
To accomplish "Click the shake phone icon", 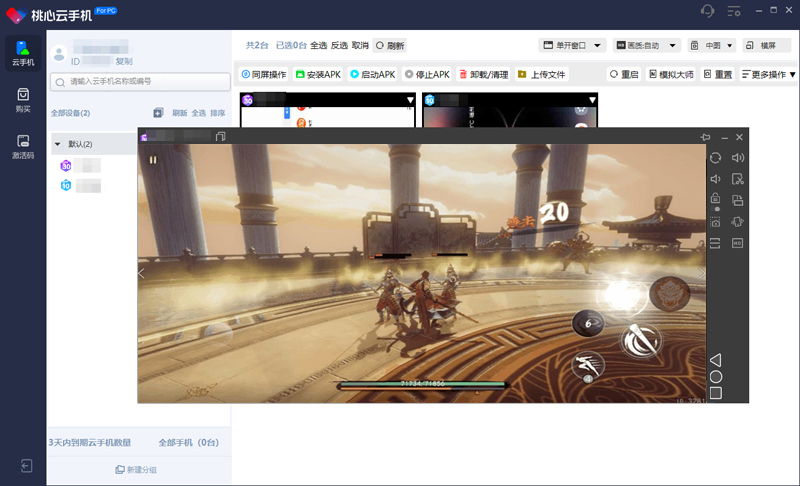I will click(738, 222).
